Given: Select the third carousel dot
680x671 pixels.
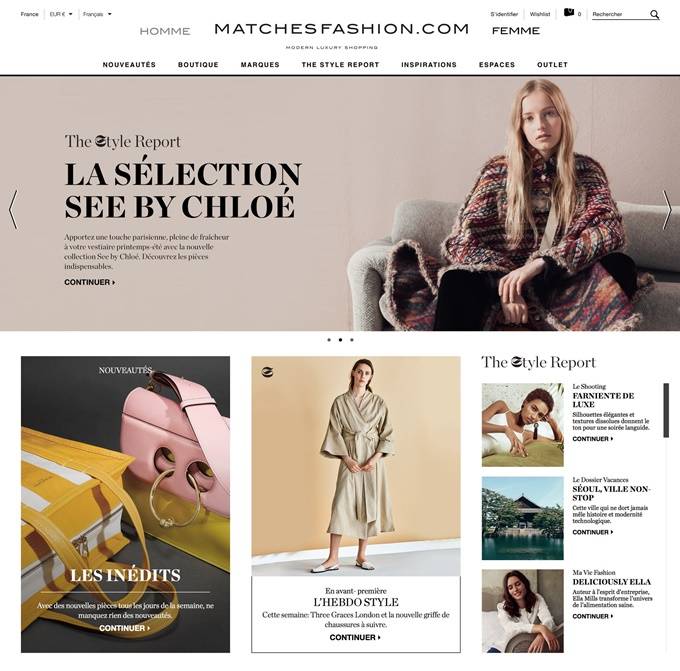Looking at the screenshot, I should [352, 340].
